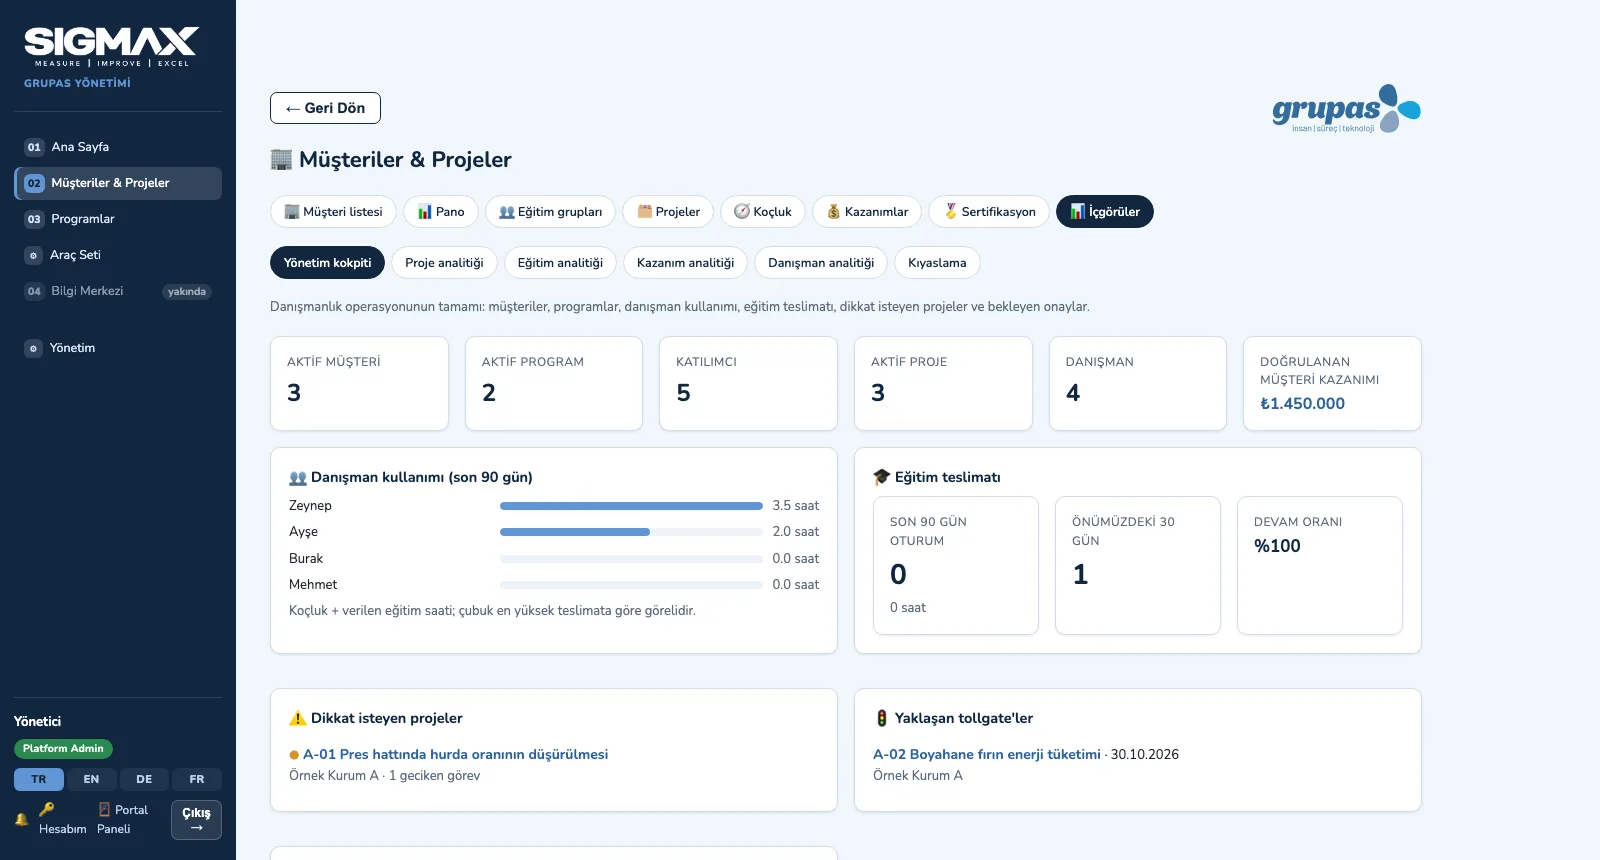Switch language to DE

click(x=144, y=779)
